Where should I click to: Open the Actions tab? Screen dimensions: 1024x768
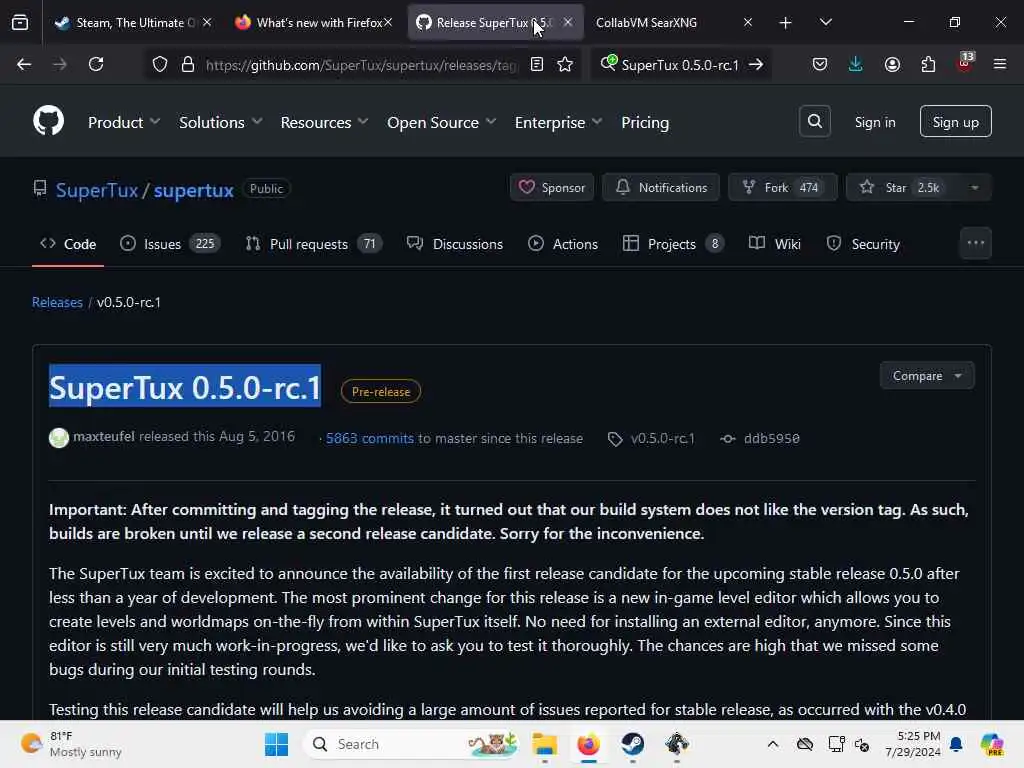[563, 244]
